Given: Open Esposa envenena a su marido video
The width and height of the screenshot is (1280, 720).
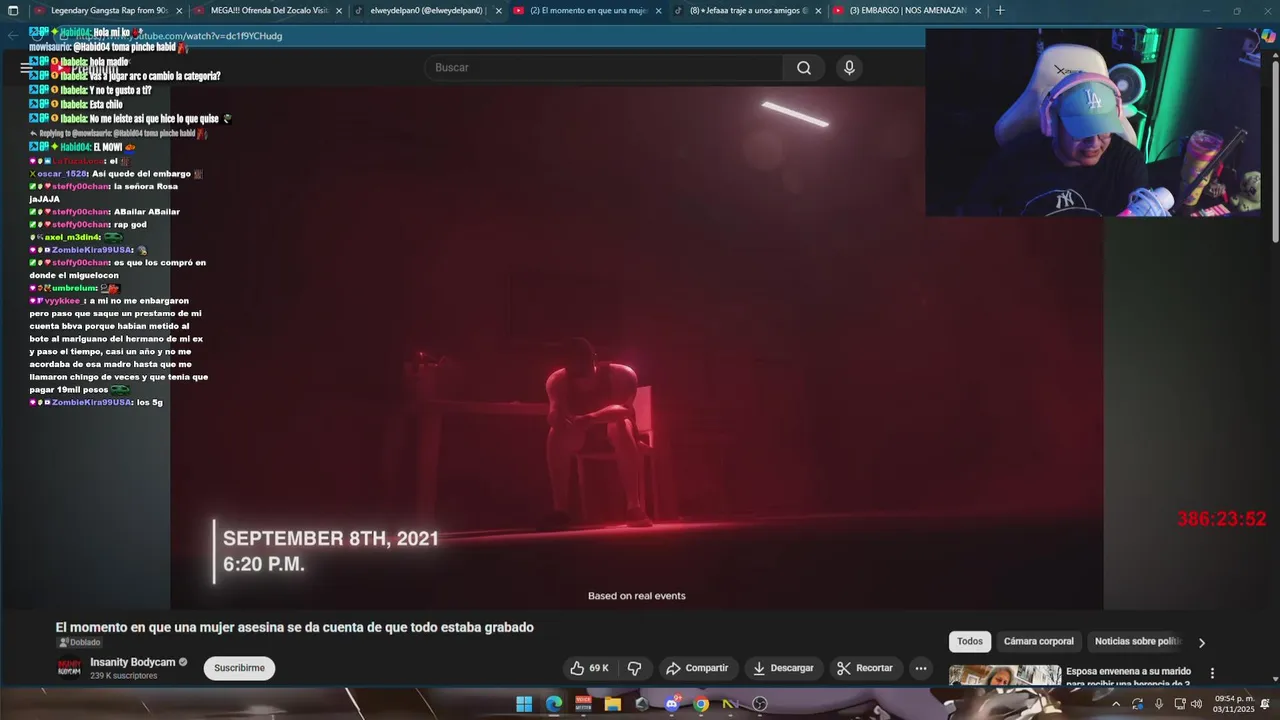Looking at the screenshot, I should point(1128,677).
